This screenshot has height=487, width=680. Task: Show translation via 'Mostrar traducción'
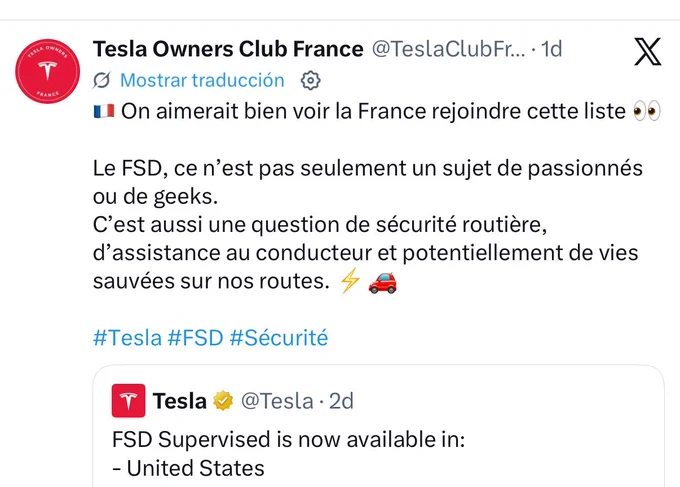tap(202, 80)
